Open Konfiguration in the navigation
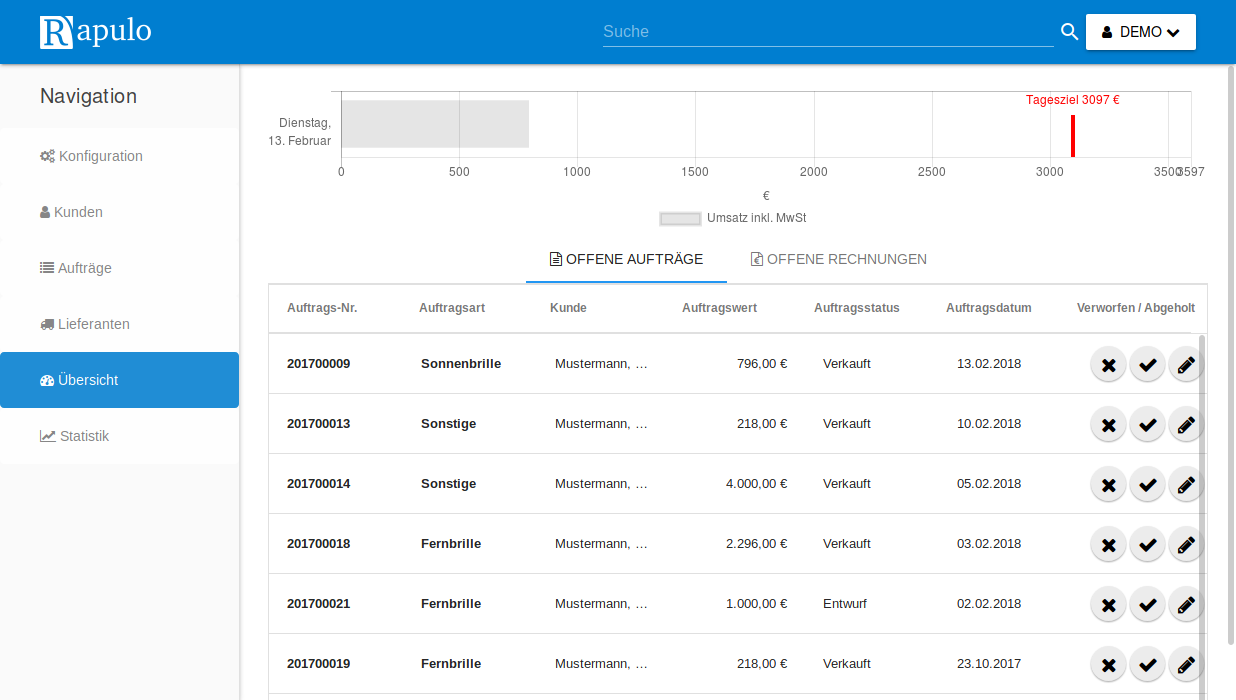Screen dimensions: 1236x700 click(x=100, y=156)
